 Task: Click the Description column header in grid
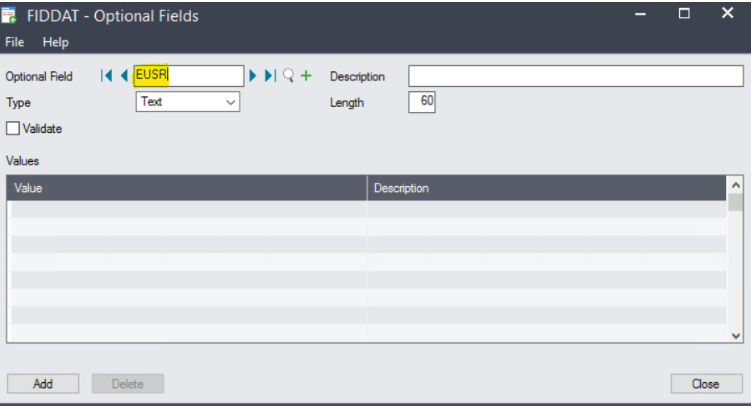pos(546,188)
